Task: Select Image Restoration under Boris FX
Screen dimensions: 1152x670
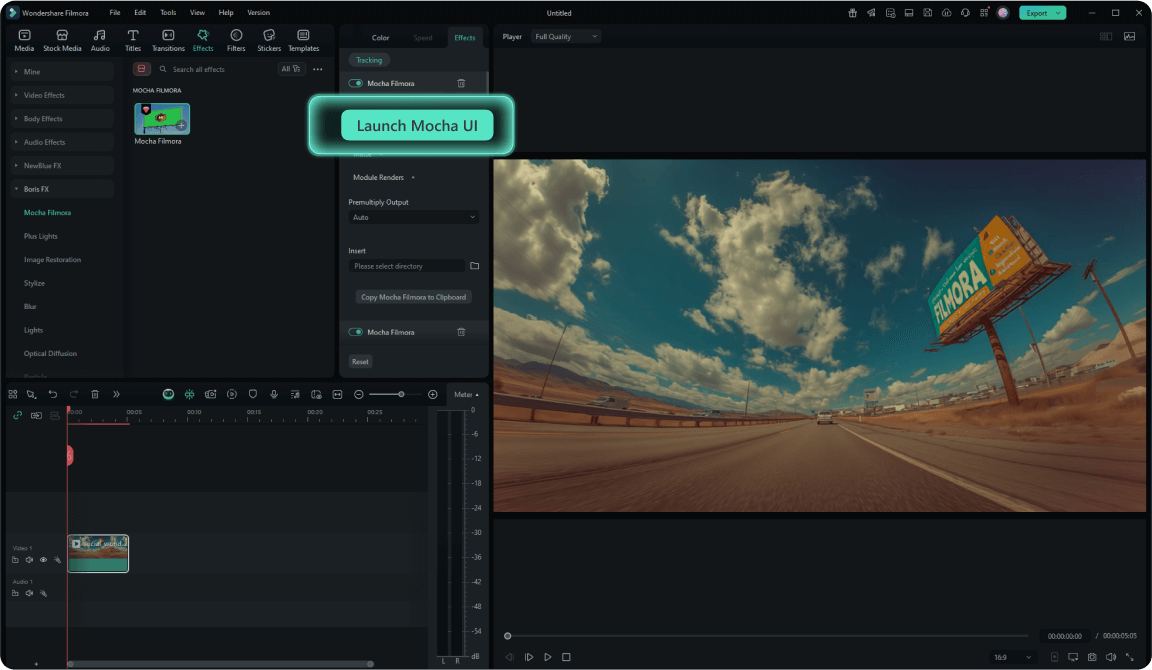Action: [52, 259]
